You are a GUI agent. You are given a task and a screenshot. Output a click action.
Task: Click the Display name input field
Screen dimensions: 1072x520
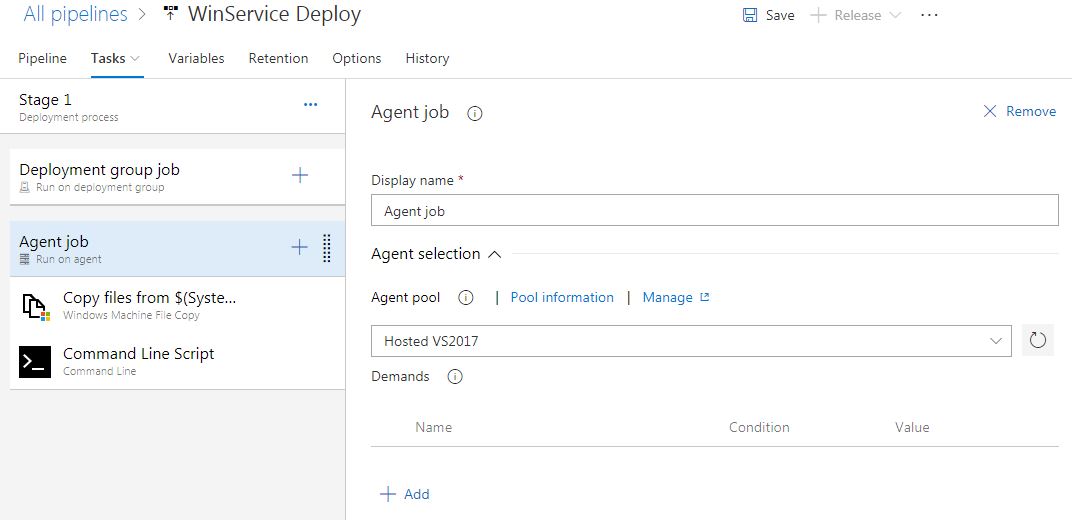[714, 211]
